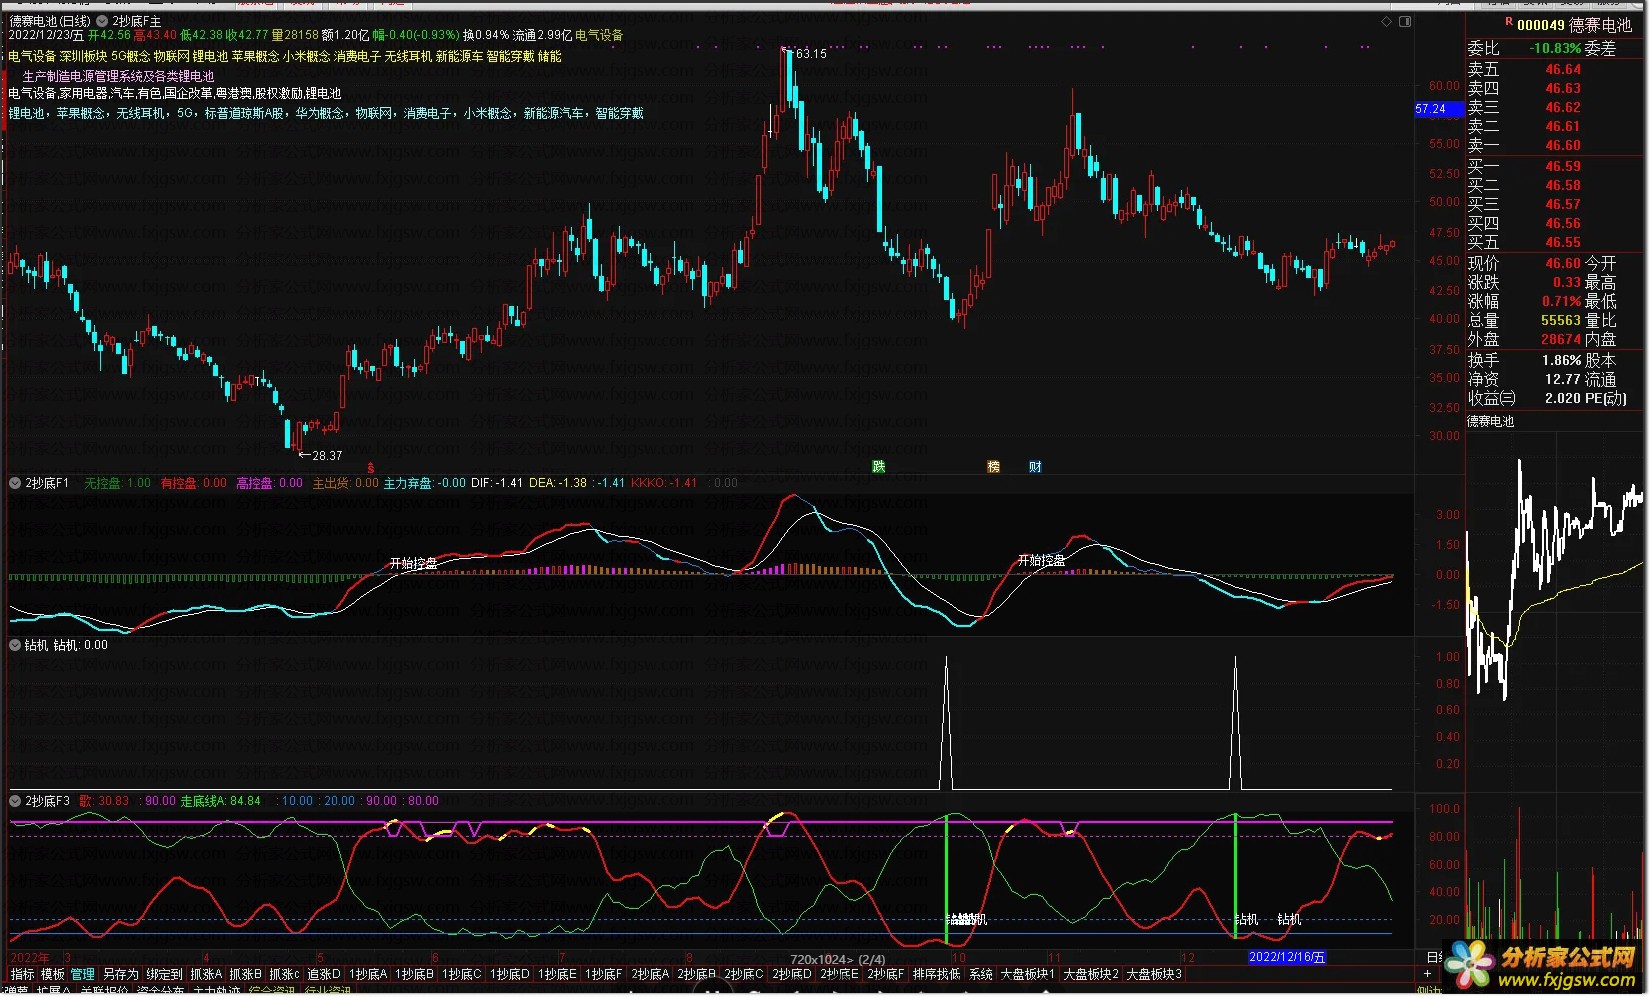This screenshot has height=997, width=1652.
Task: Click the 综合资讯 tab at the bottom
Action: 272,991
